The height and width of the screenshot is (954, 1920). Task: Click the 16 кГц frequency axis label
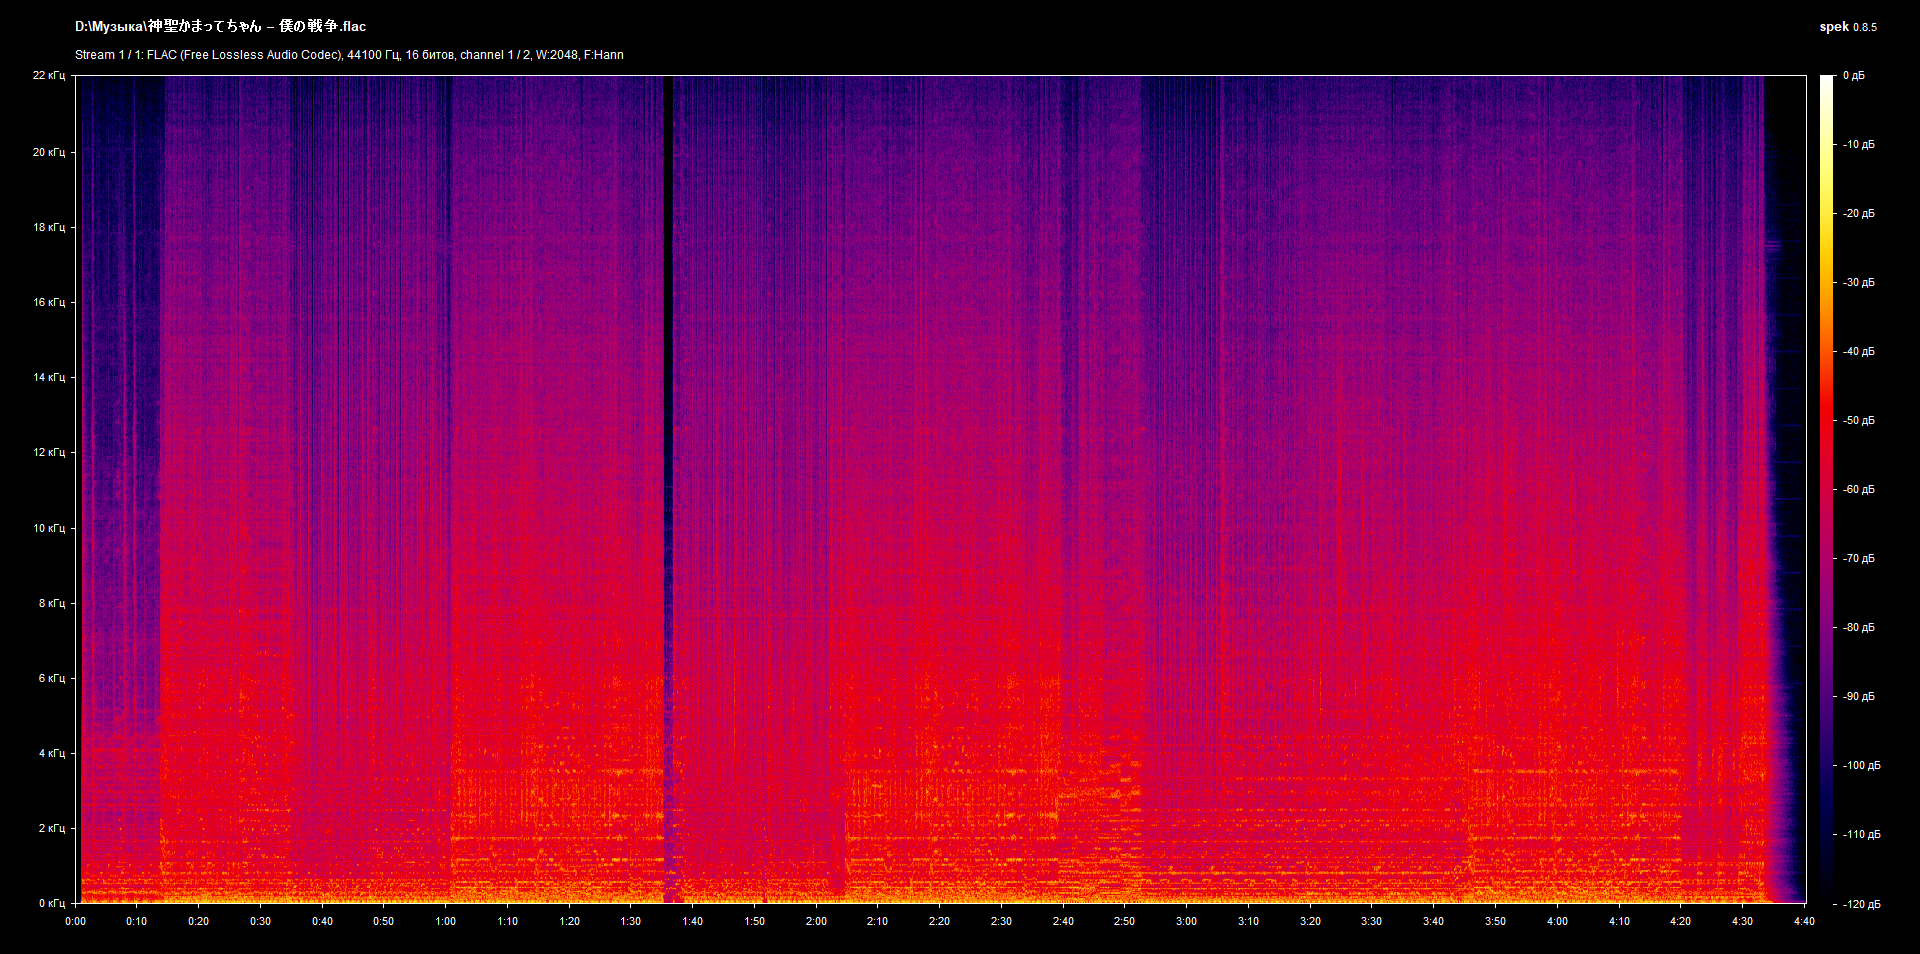point(49,302)
